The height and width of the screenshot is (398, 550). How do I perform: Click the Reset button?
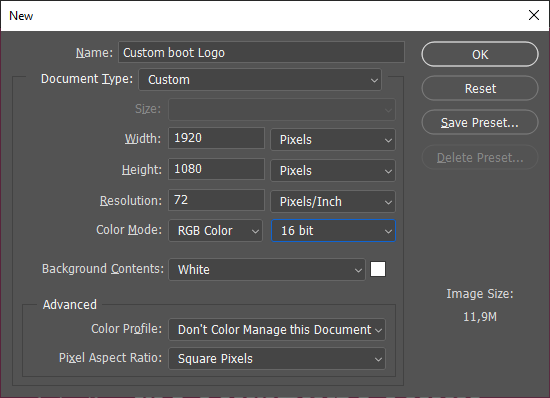tap(479, 88)
